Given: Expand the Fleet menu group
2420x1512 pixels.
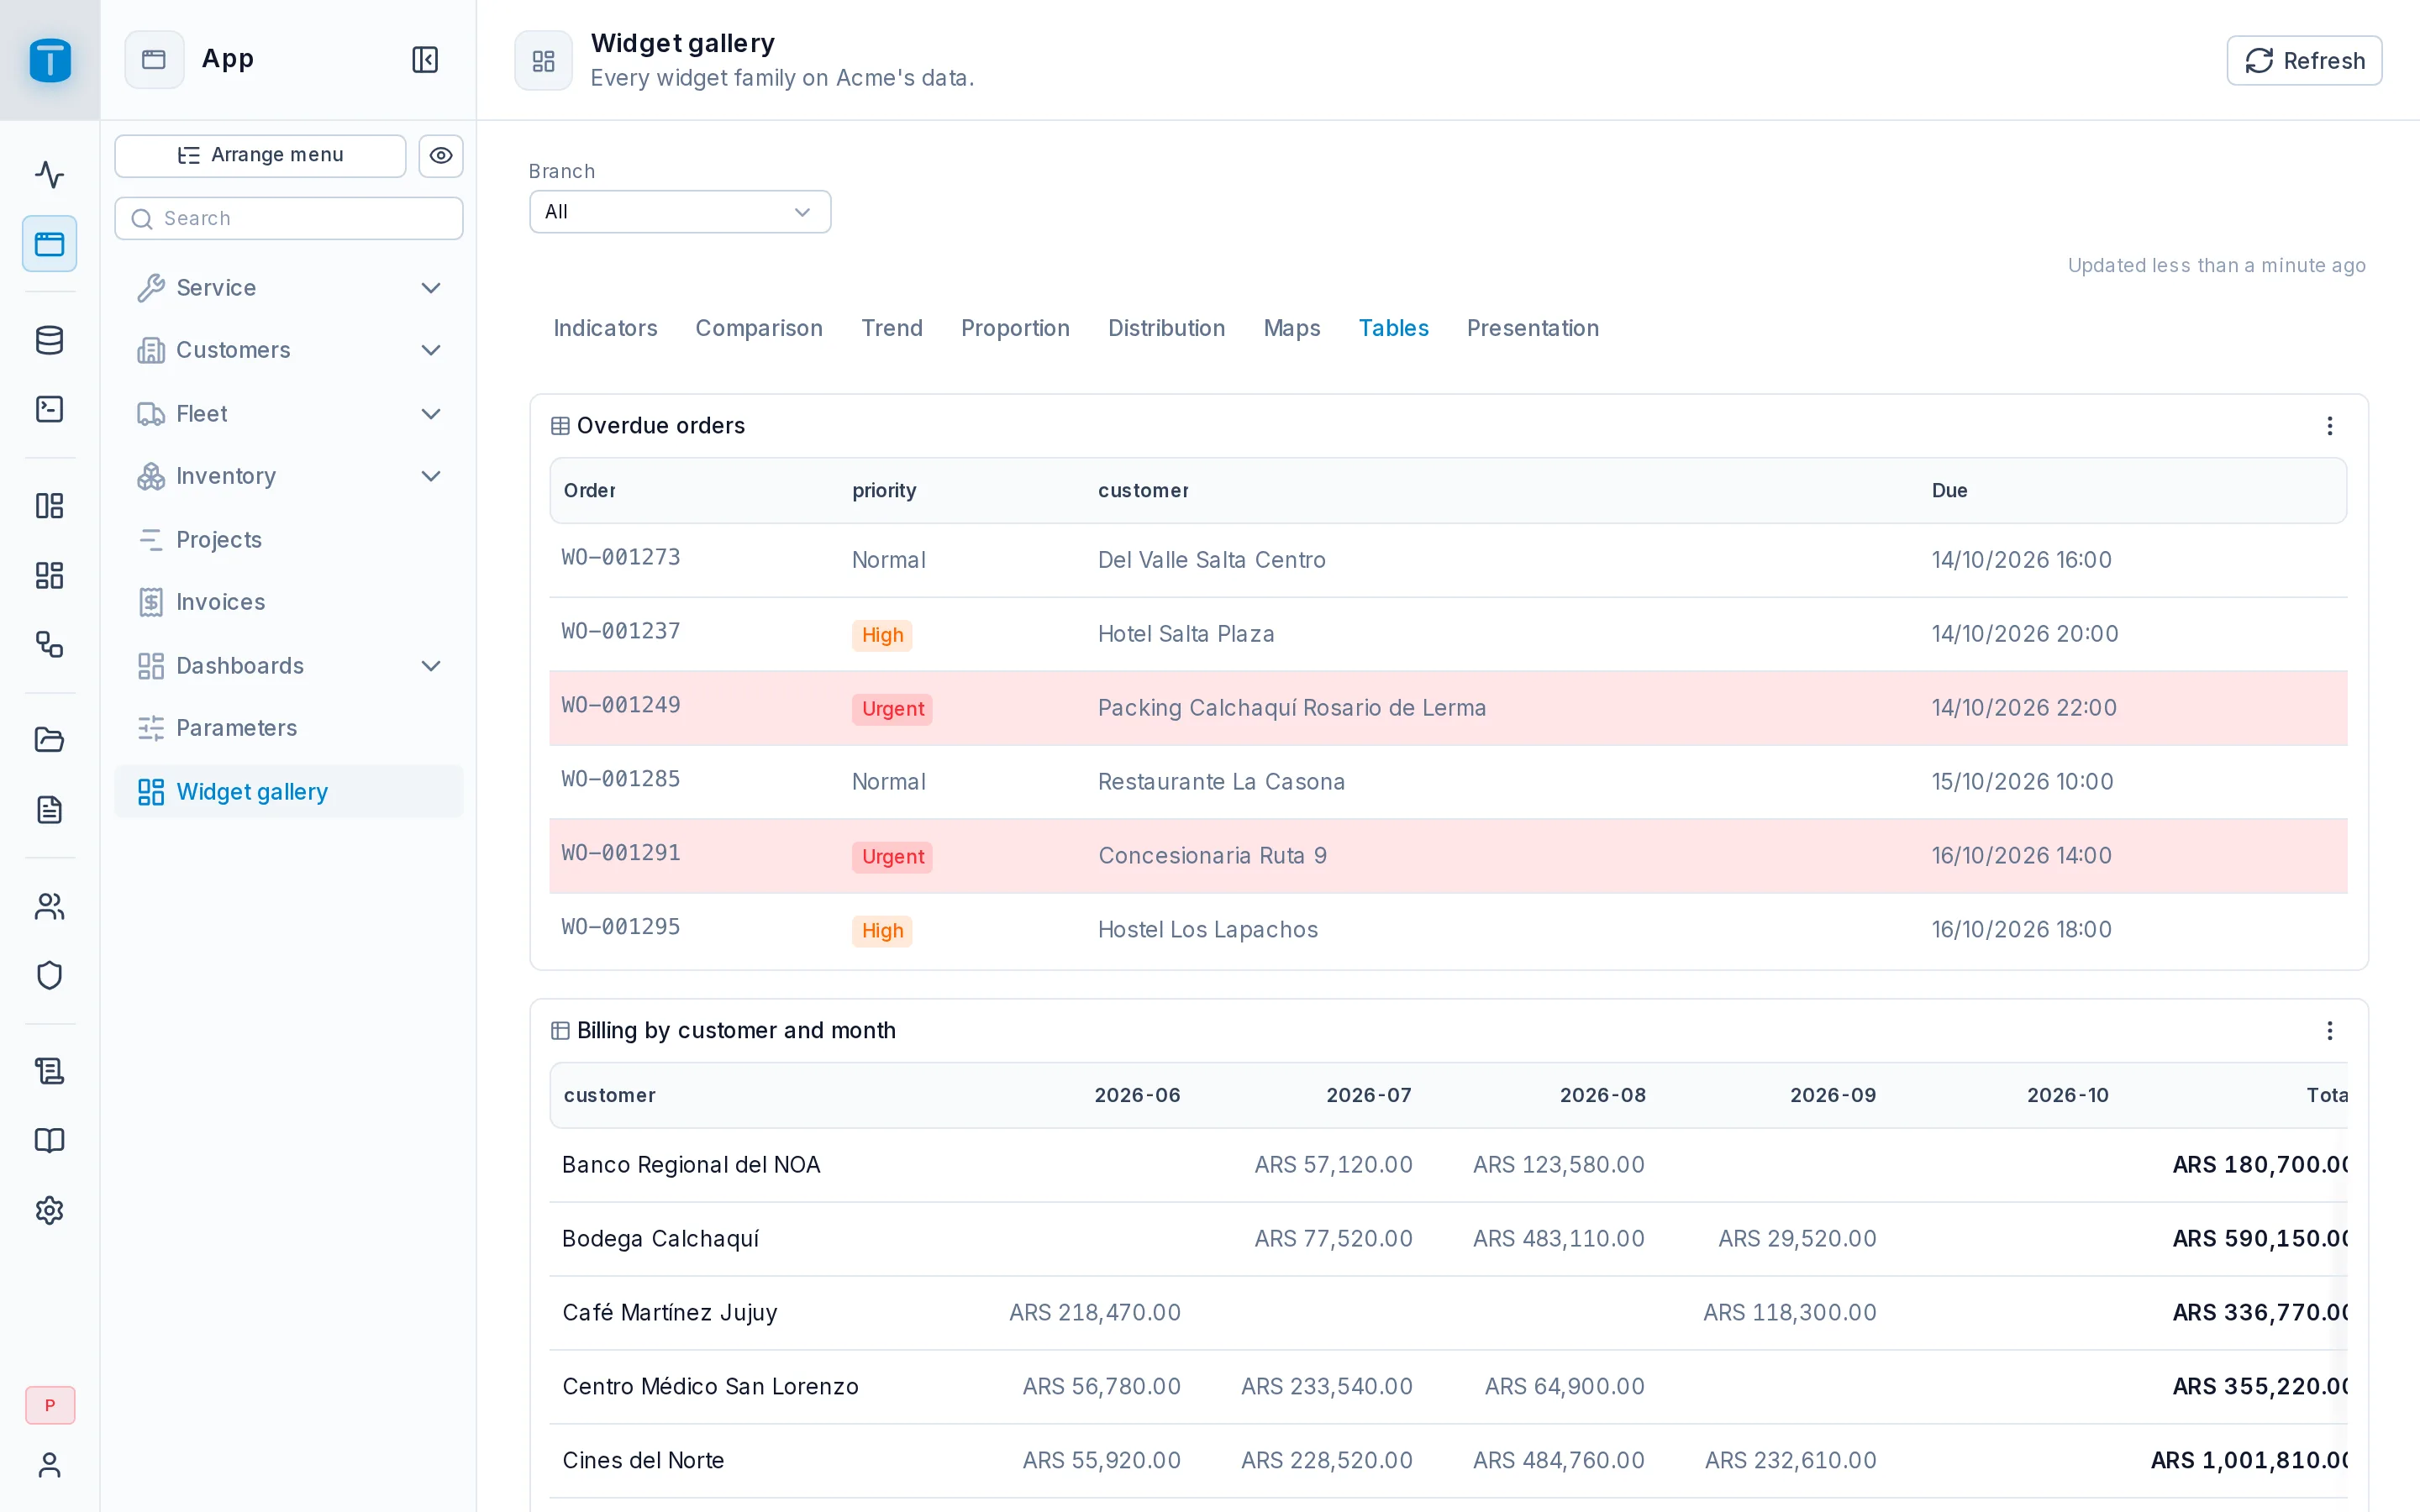Looking at the screenshot, I should [289, 414].
